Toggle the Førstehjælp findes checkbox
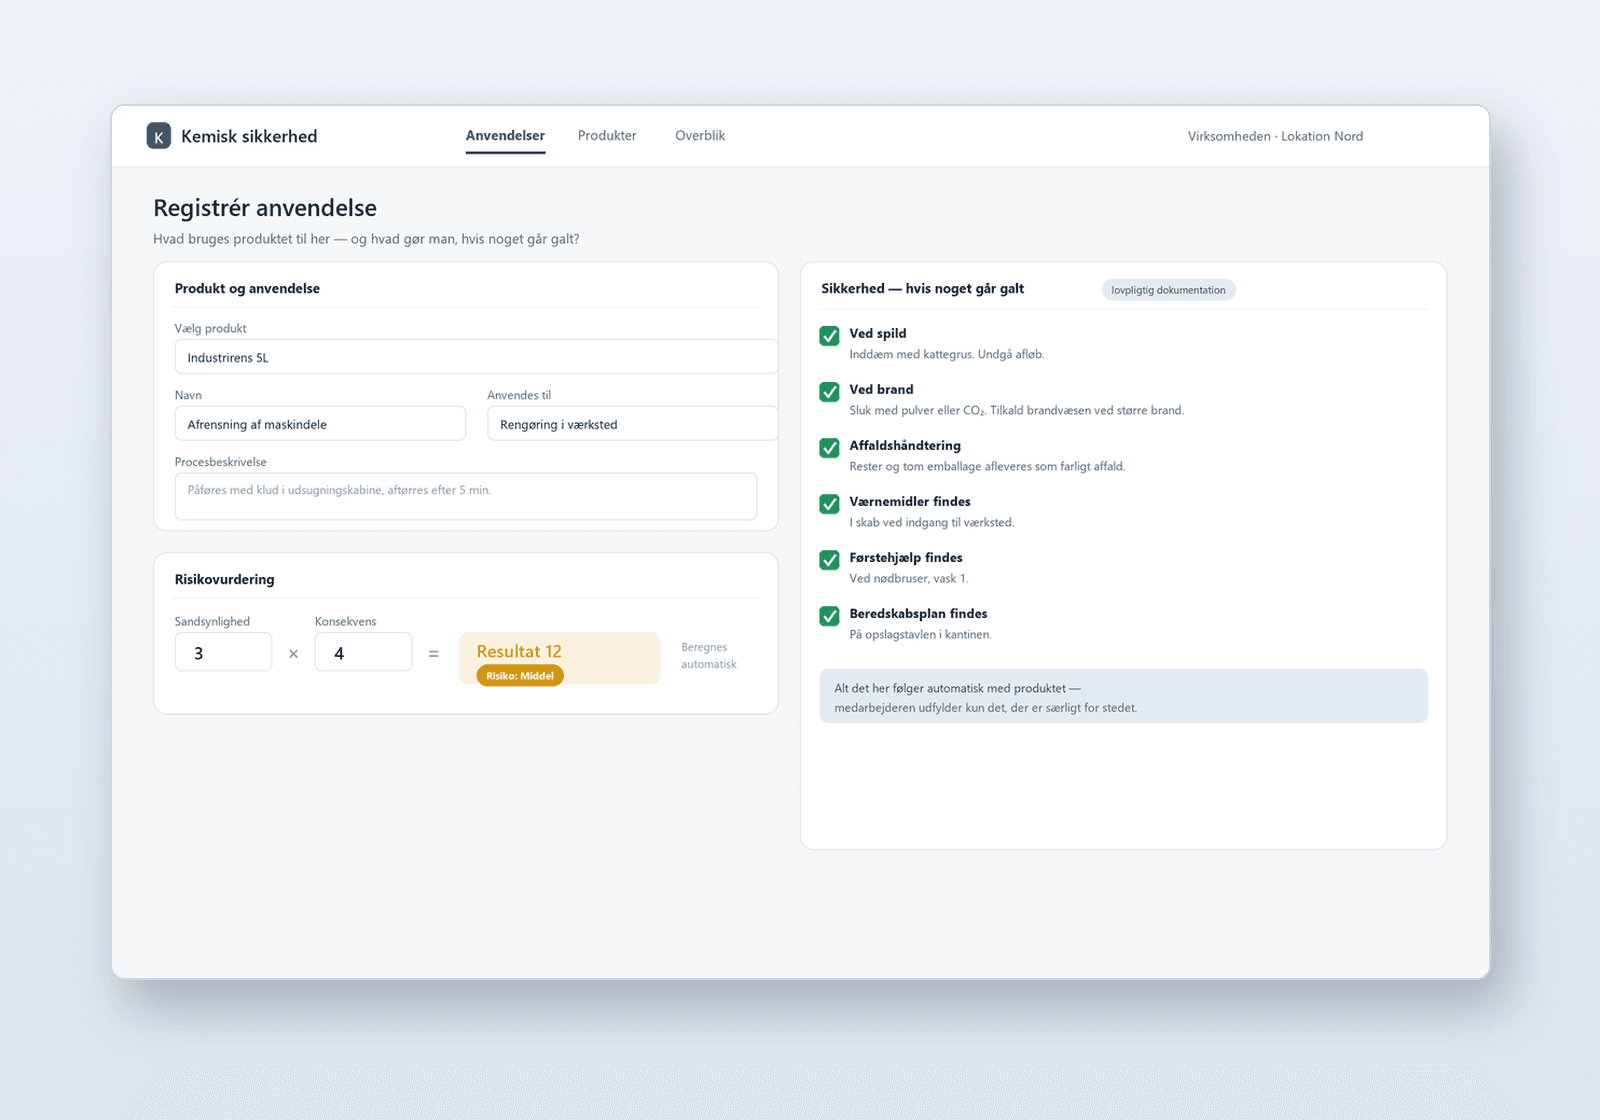This screenshot has height=1120, width=1600. coord(829,560)
